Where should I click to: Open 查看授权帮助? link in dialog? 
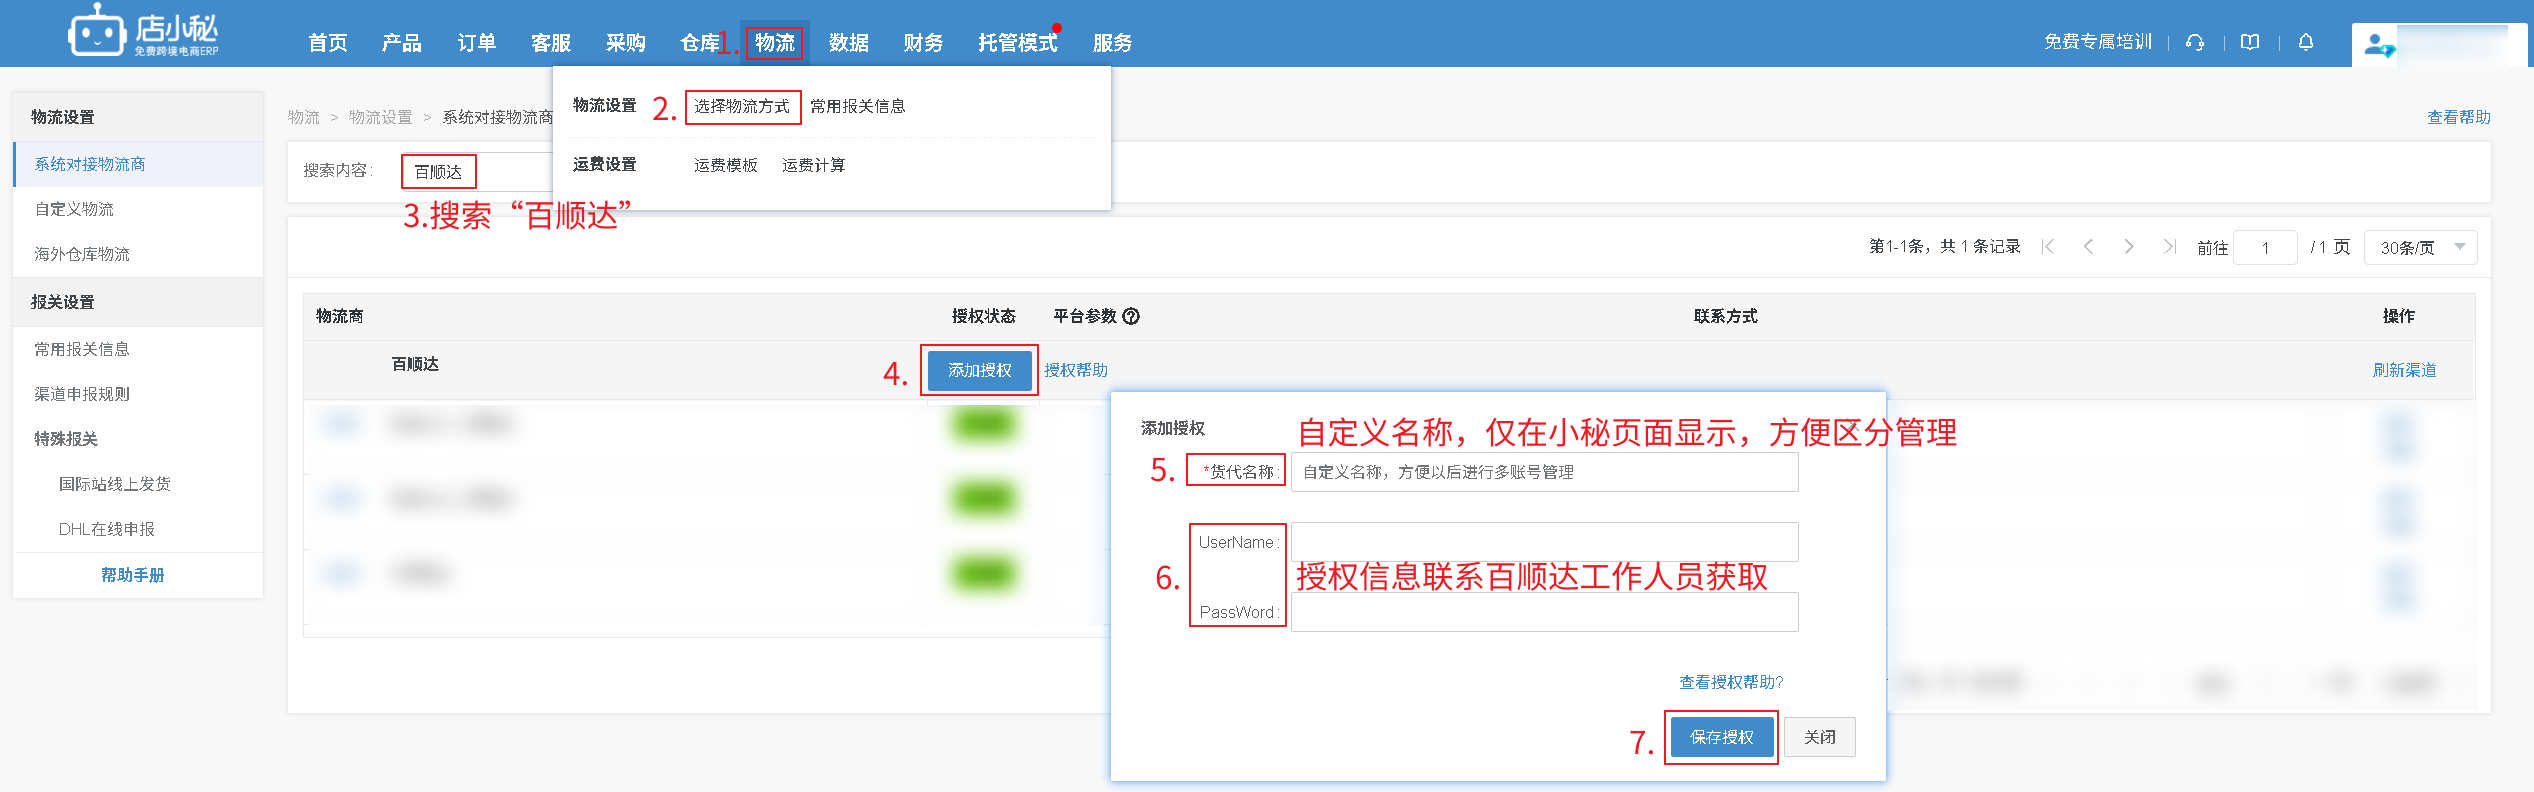point(1731,682)
